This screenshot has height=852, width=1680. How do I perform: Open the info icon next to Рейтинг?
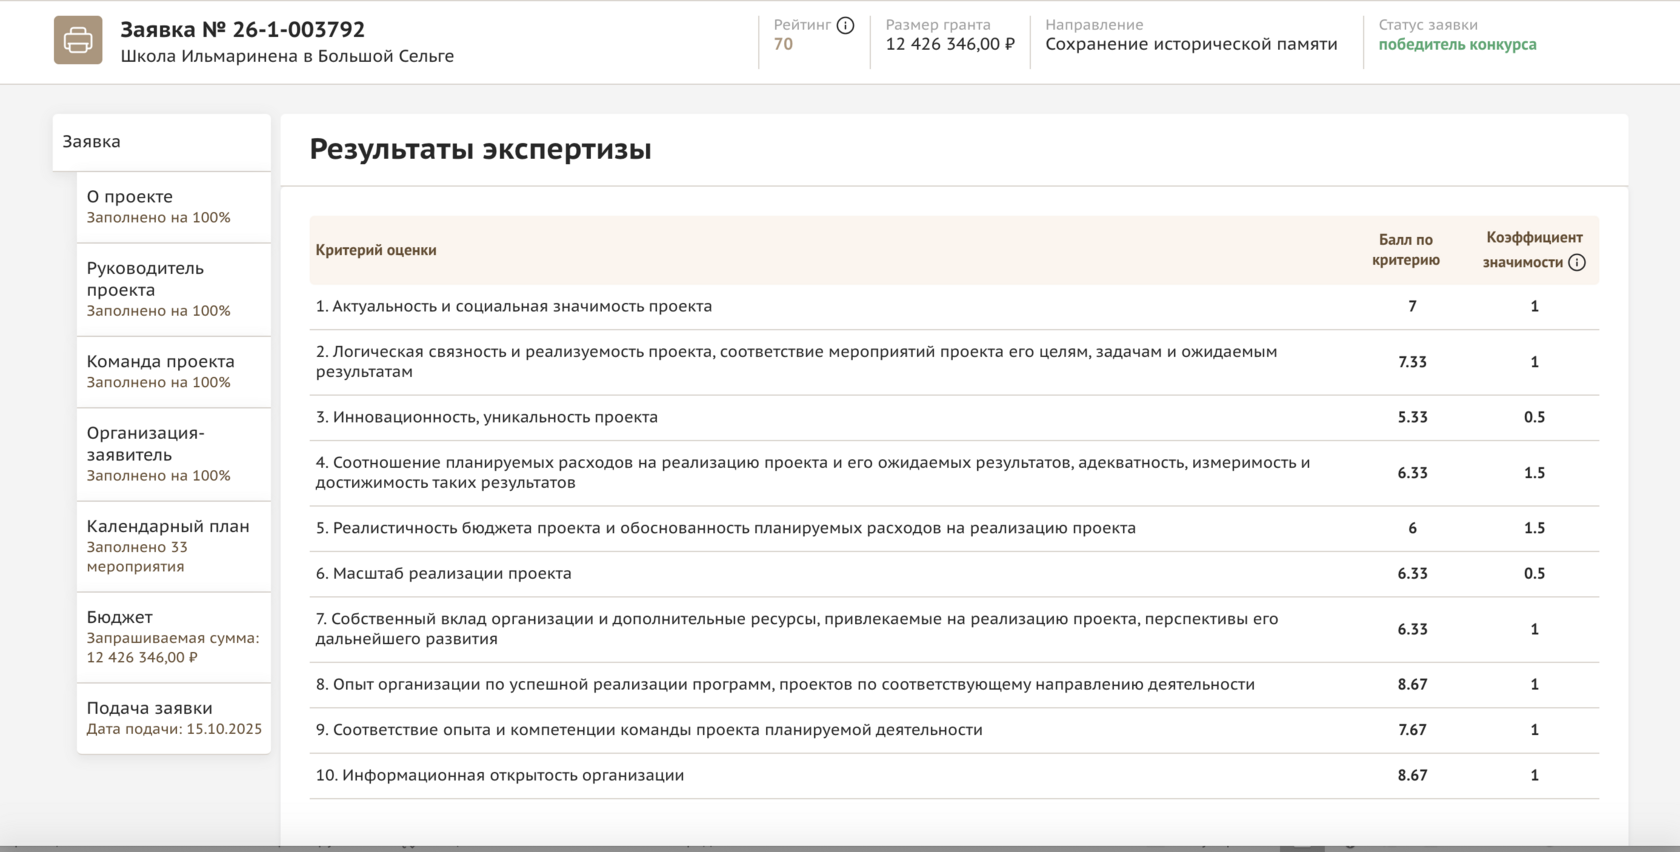pos(845,25)
